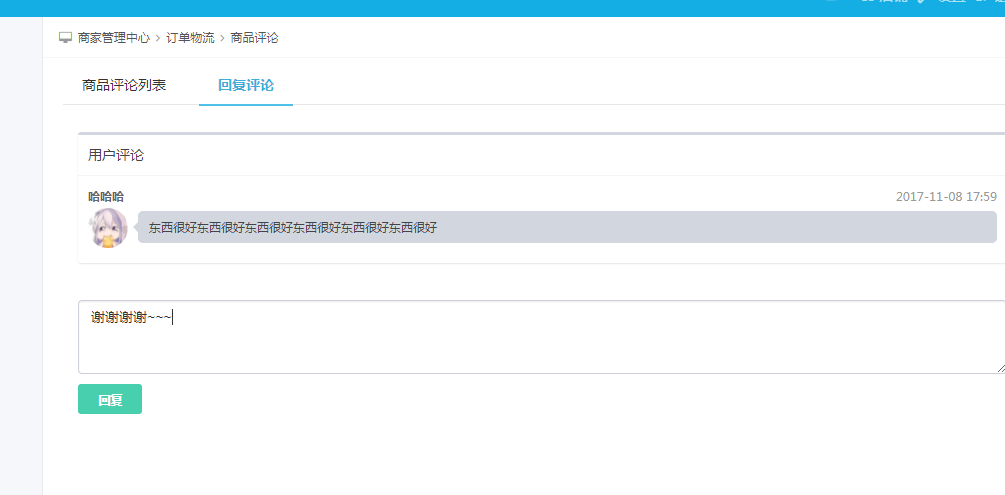Click the textarea resize handle corner
The image size is (1005, 495).
(999, 368)
